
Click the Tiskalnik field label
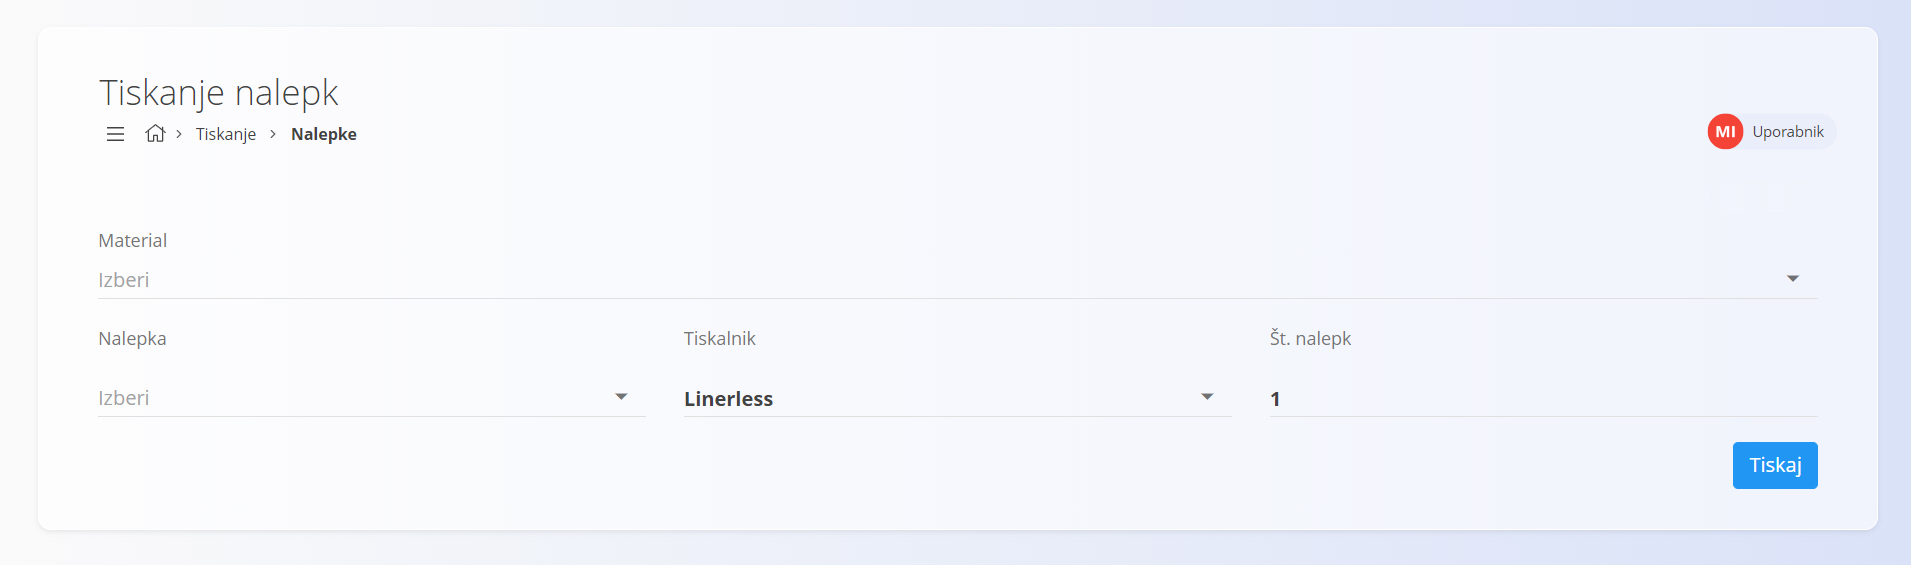720,338
